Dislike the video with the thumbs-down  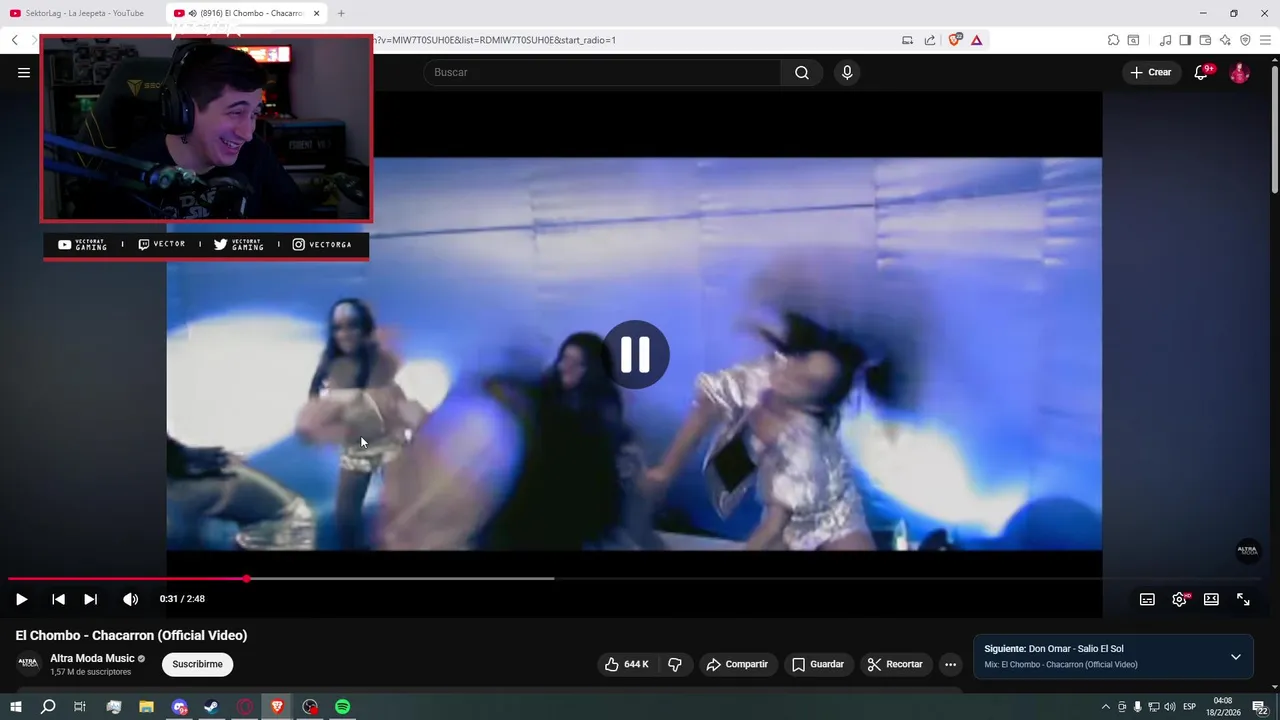(675, 664)
